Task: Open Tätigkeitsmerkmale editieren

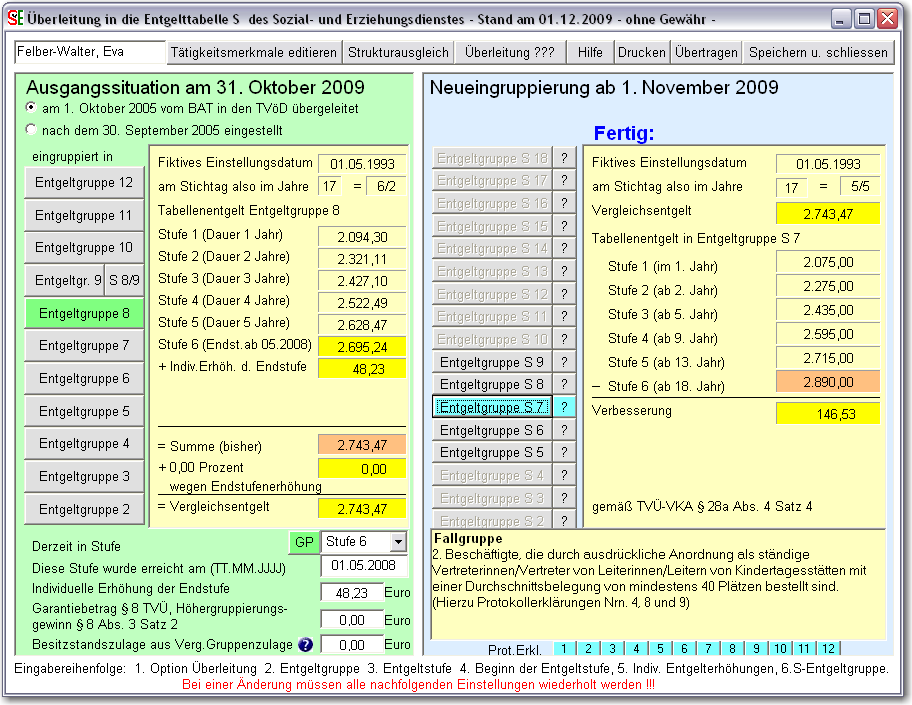Action: 254,52
